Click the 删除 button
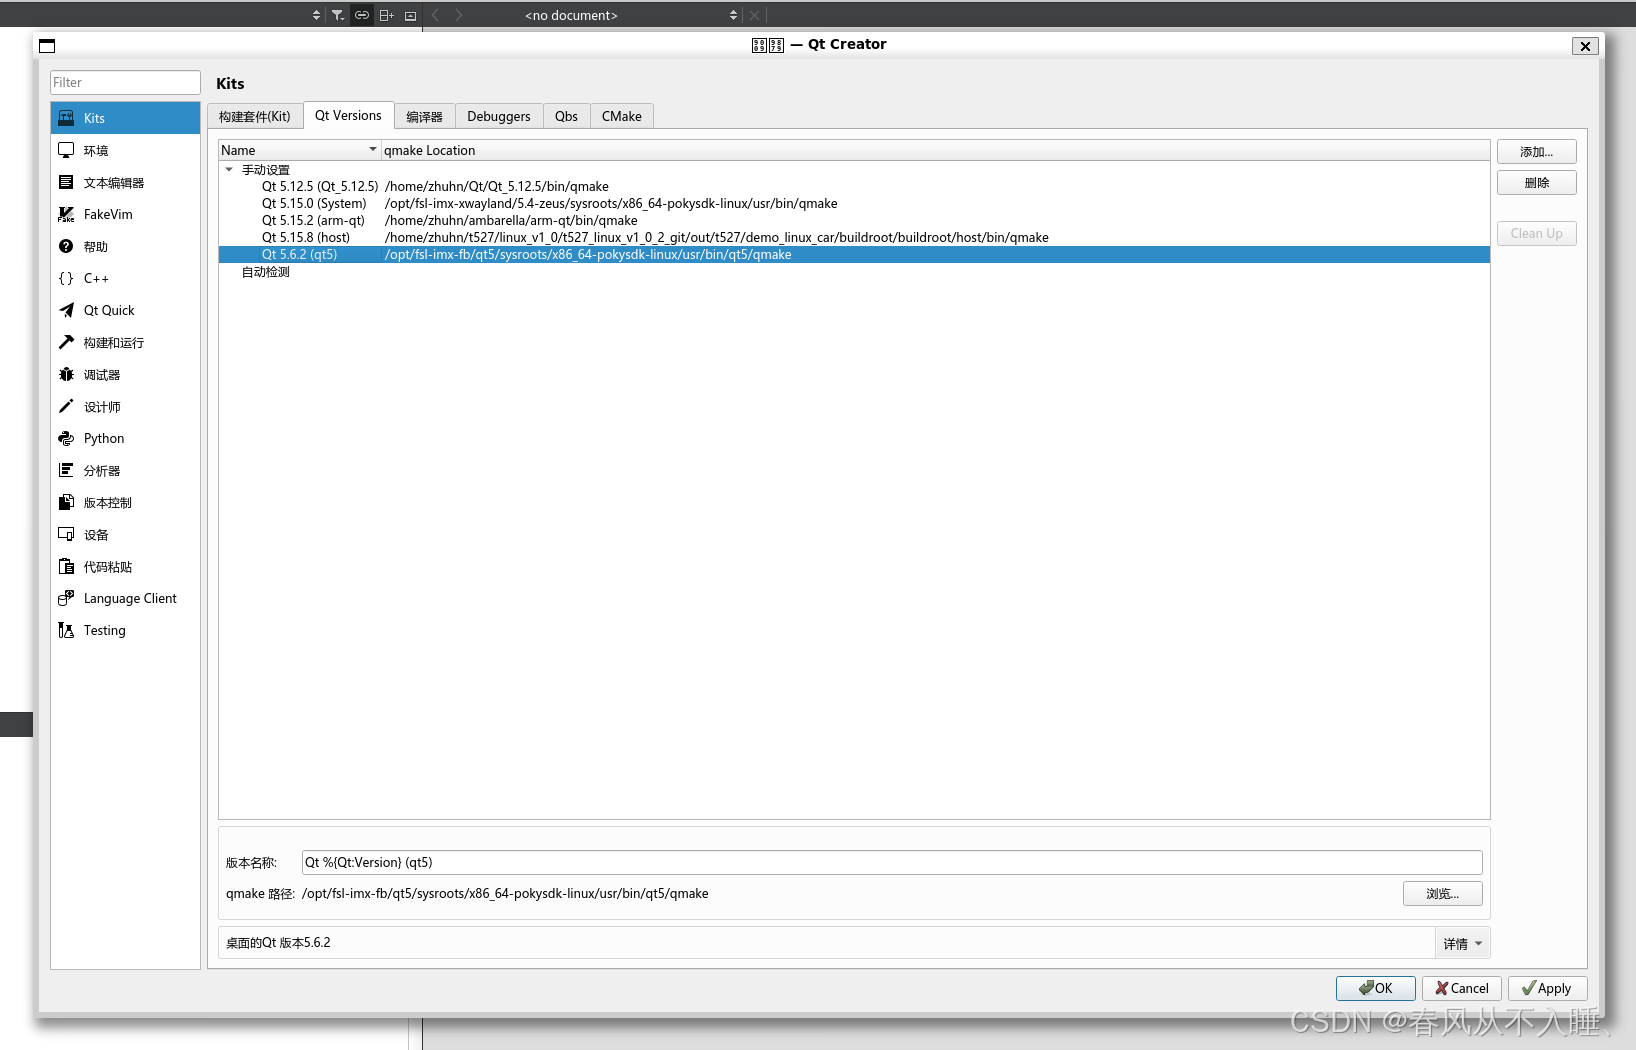This screenshot has height=1050, width=1636. pos(1537,183)
